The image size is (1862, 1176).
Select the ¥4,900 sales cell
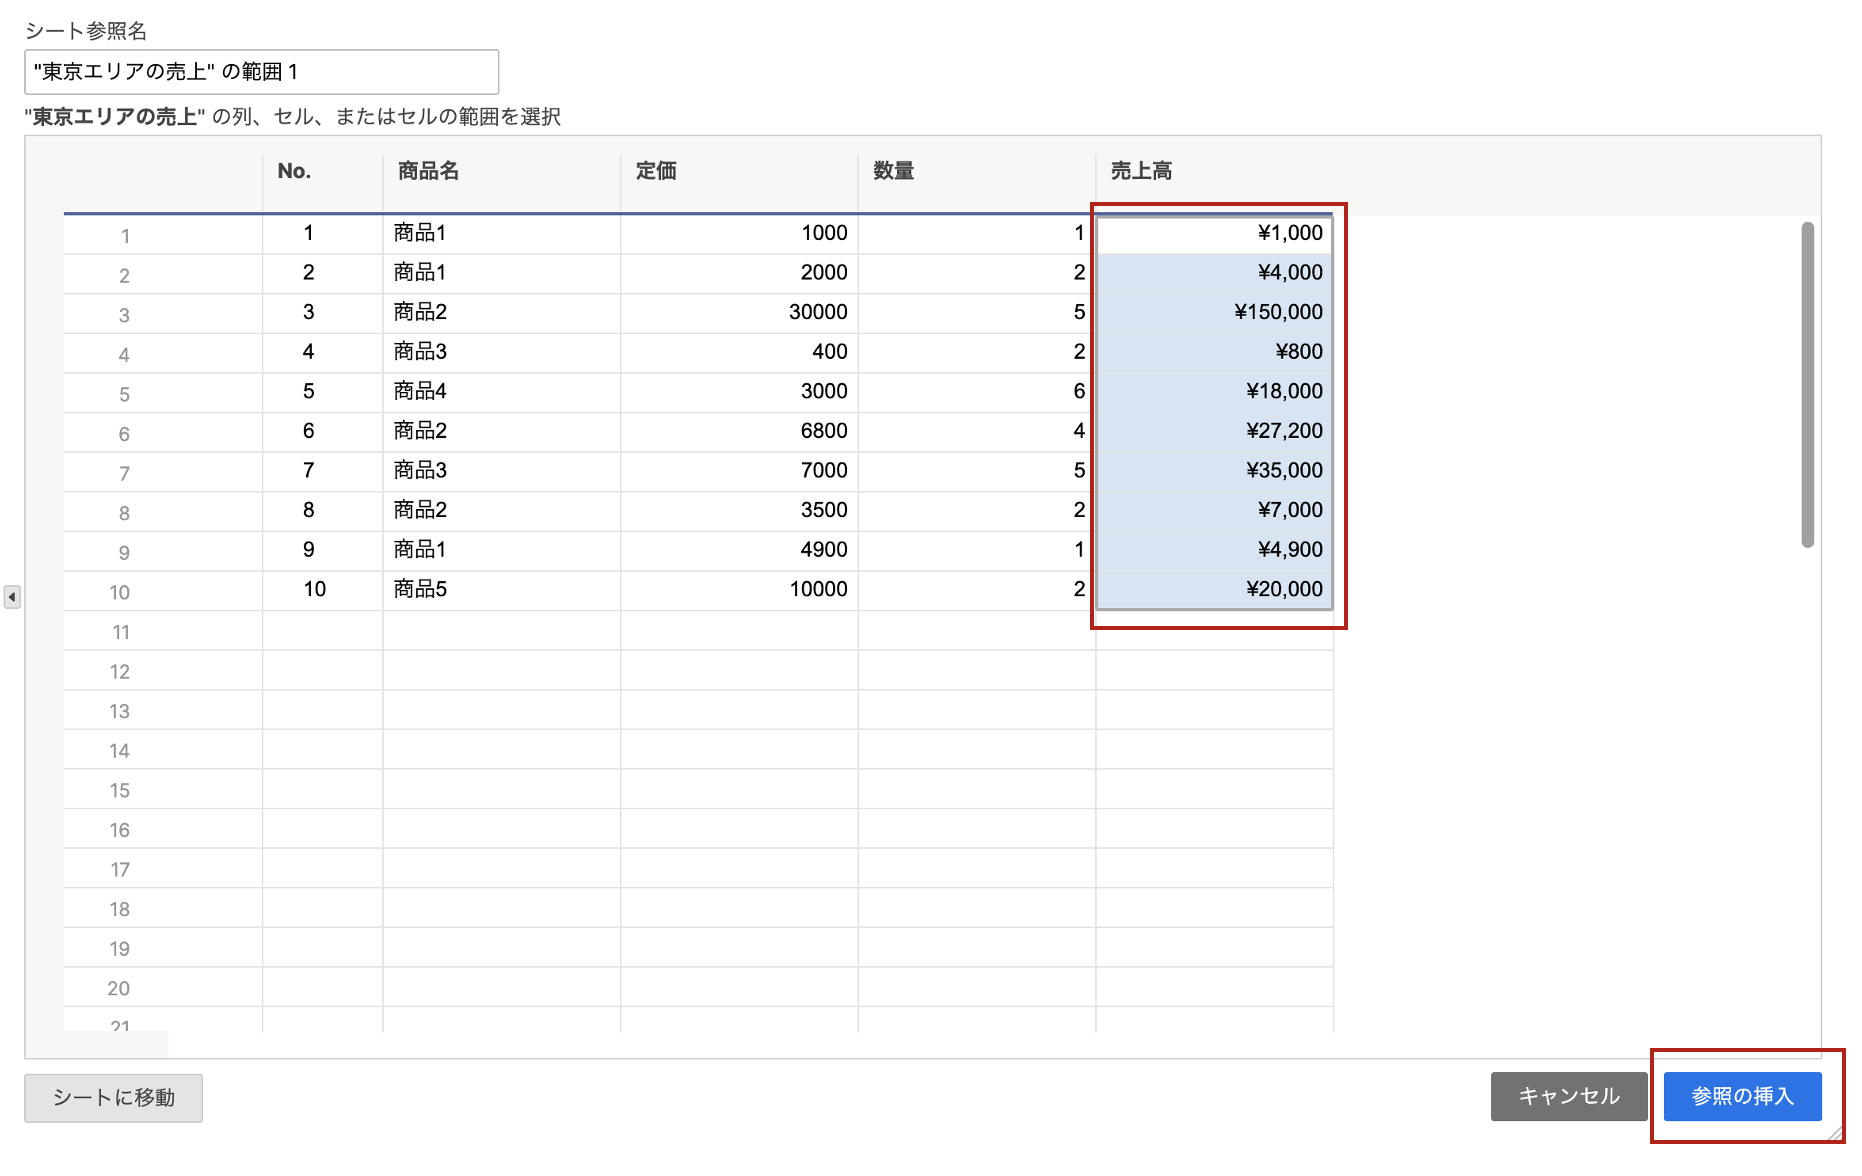[1214, 550]
